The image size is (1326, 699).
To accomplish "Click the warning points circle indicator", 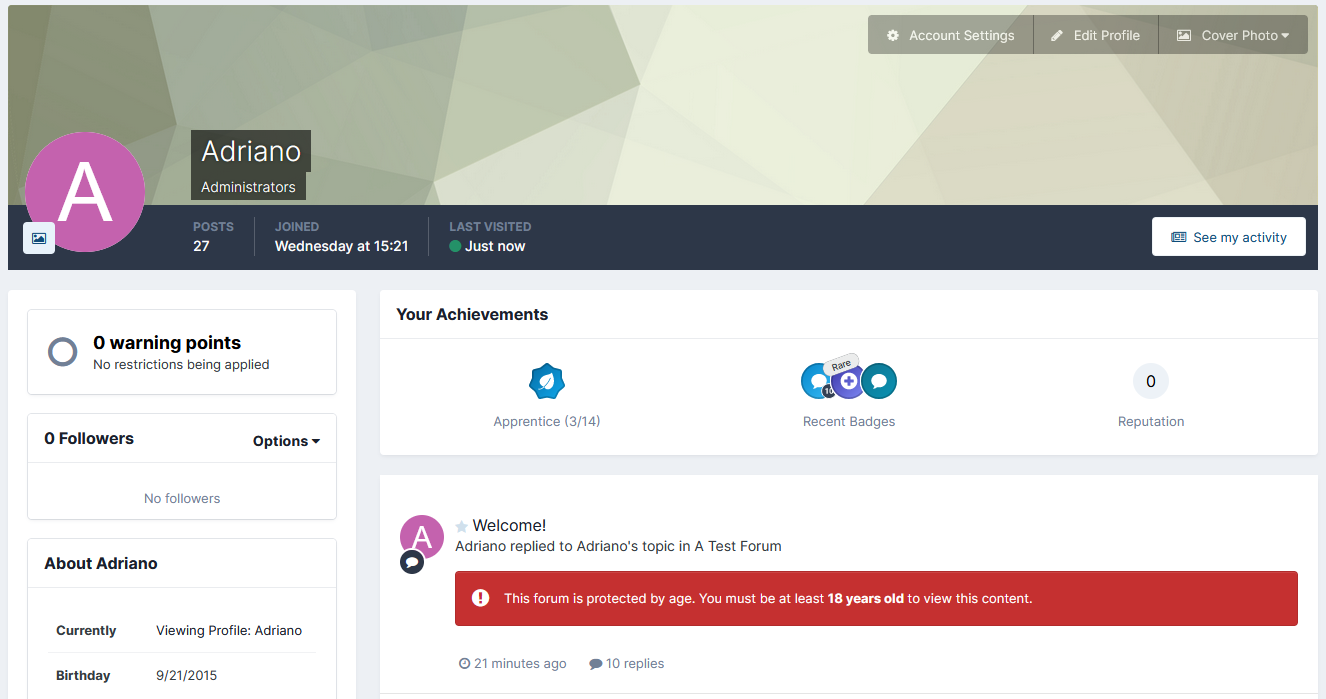I will [x=63, y=352].
